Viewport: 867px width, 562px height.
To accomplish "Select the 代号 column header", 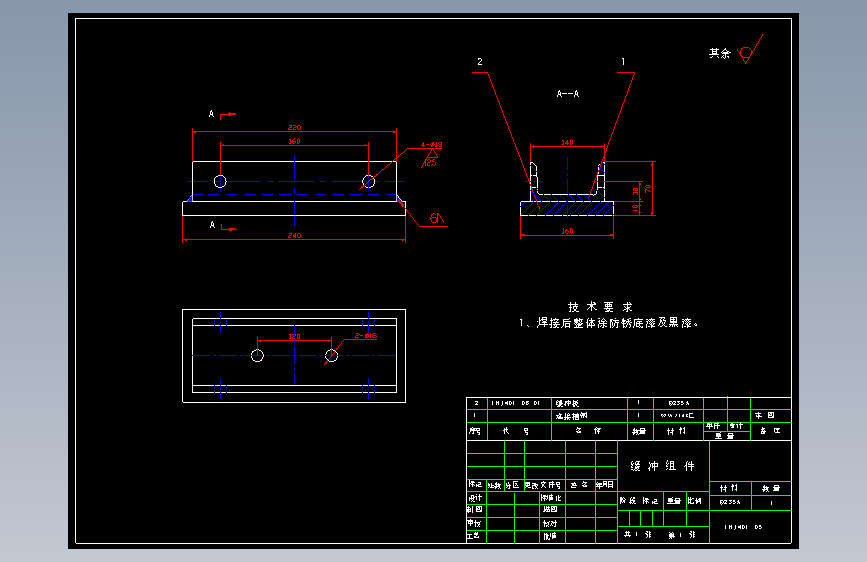I will pos(515,431).
